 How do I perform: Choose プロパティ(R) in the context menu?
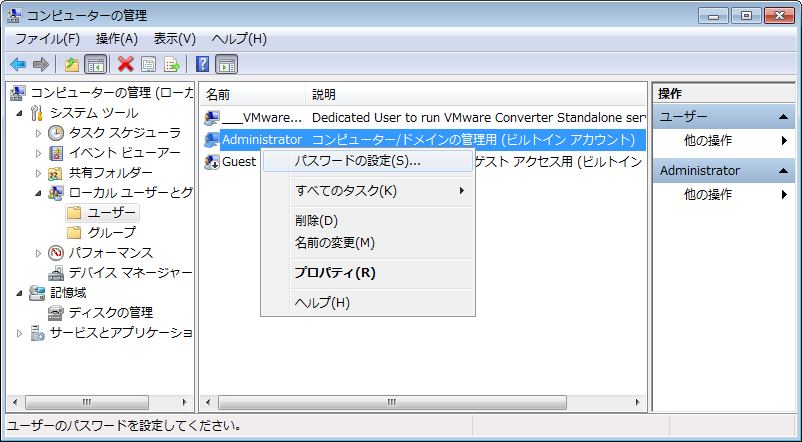pos(368,273)
